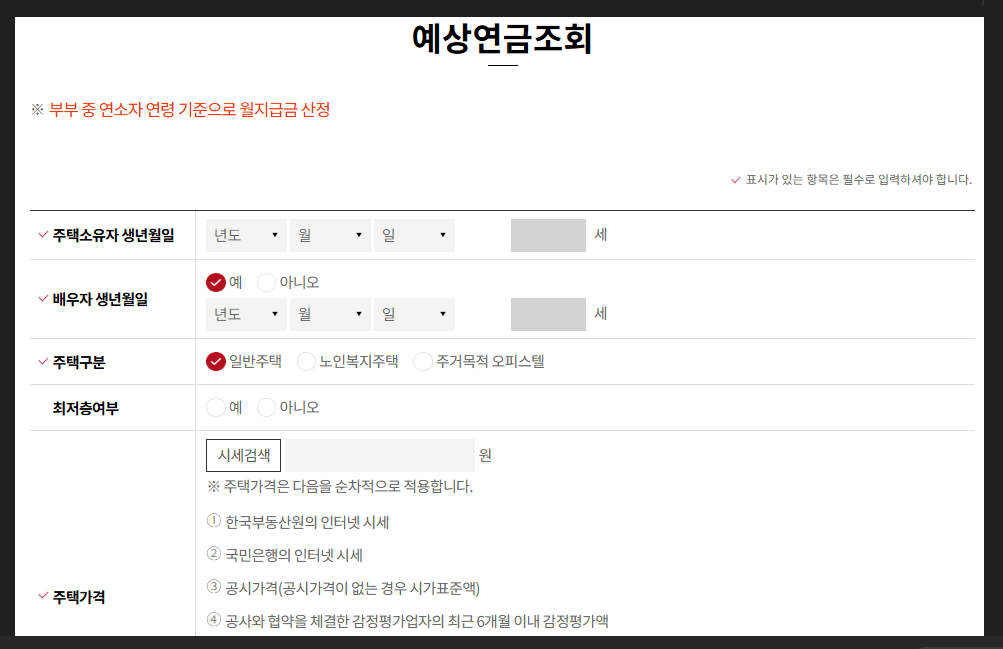The height and width of the screenshot is (649, 1003).
Task: Click the 배우자 age (세) input field
Action: pyautogui.click(x=546, y=314)
